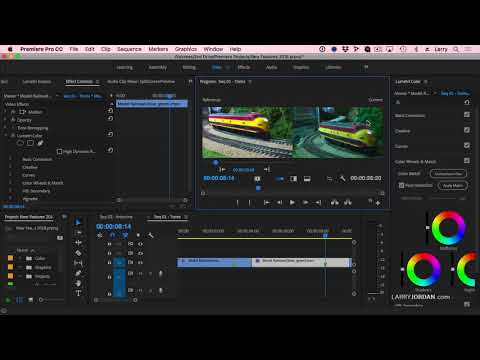Select the Ripple Edit tool

point(78,243)
